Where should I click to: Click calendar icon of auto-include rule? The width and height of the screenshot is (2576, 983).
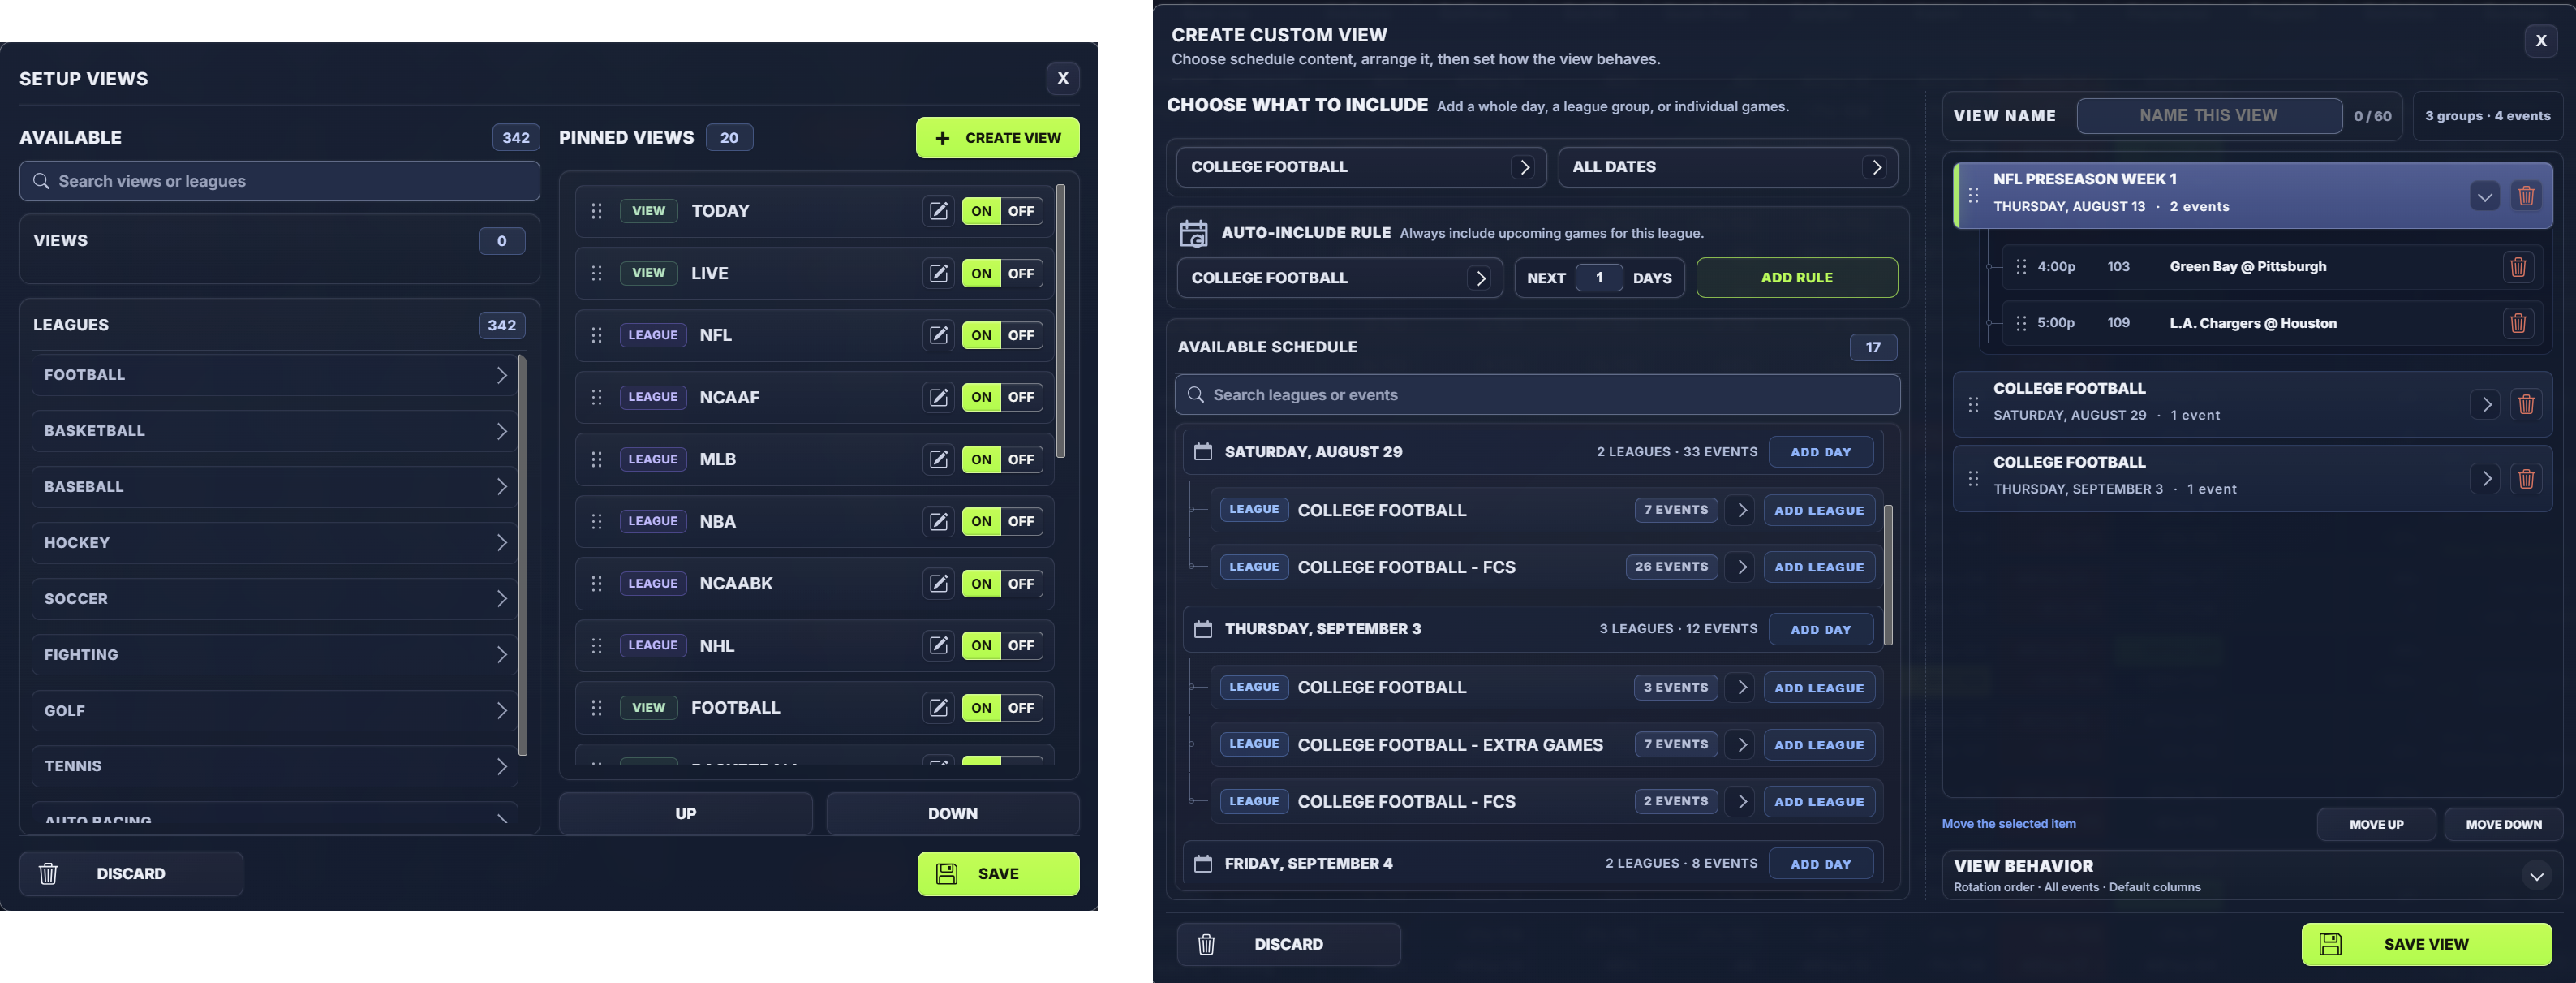(x=1194, y=233)
